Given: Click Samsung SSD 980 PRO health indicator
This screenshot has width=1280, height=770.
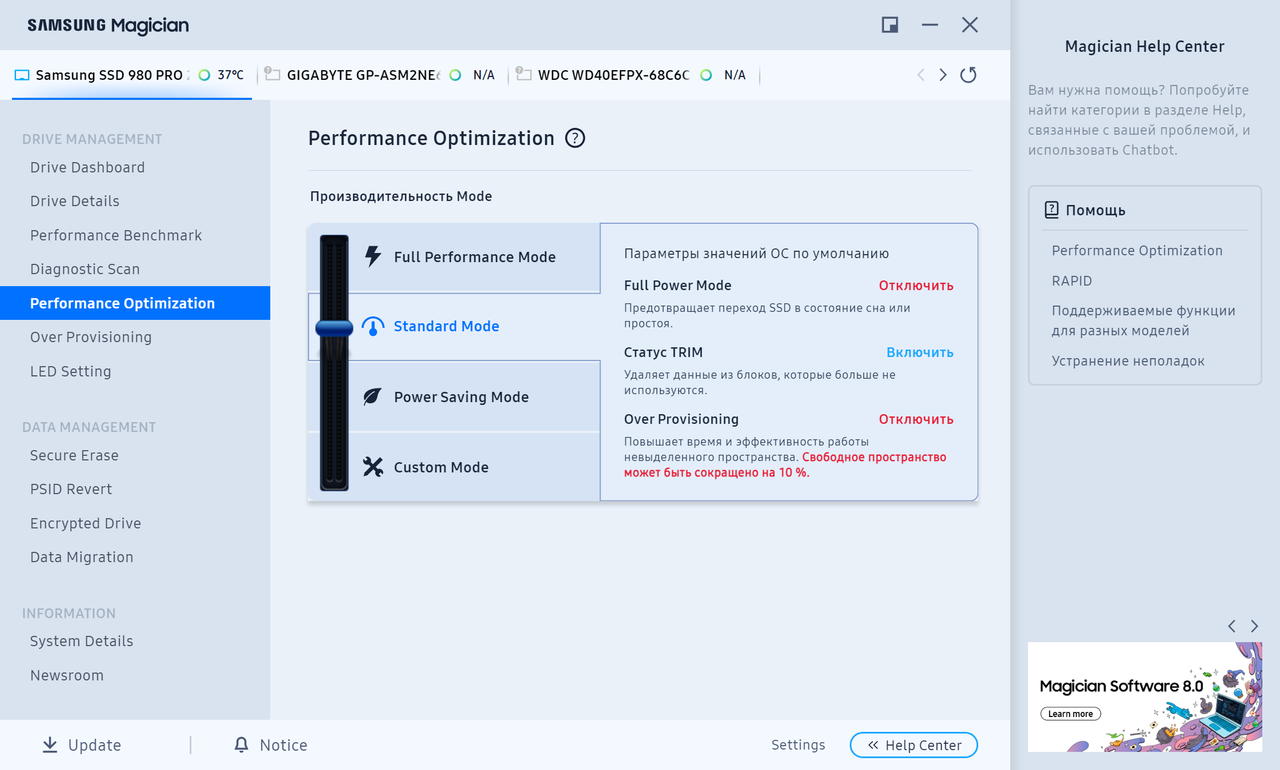Looking at the screenshot, I should pyautogui.click(x=204, y=75).
